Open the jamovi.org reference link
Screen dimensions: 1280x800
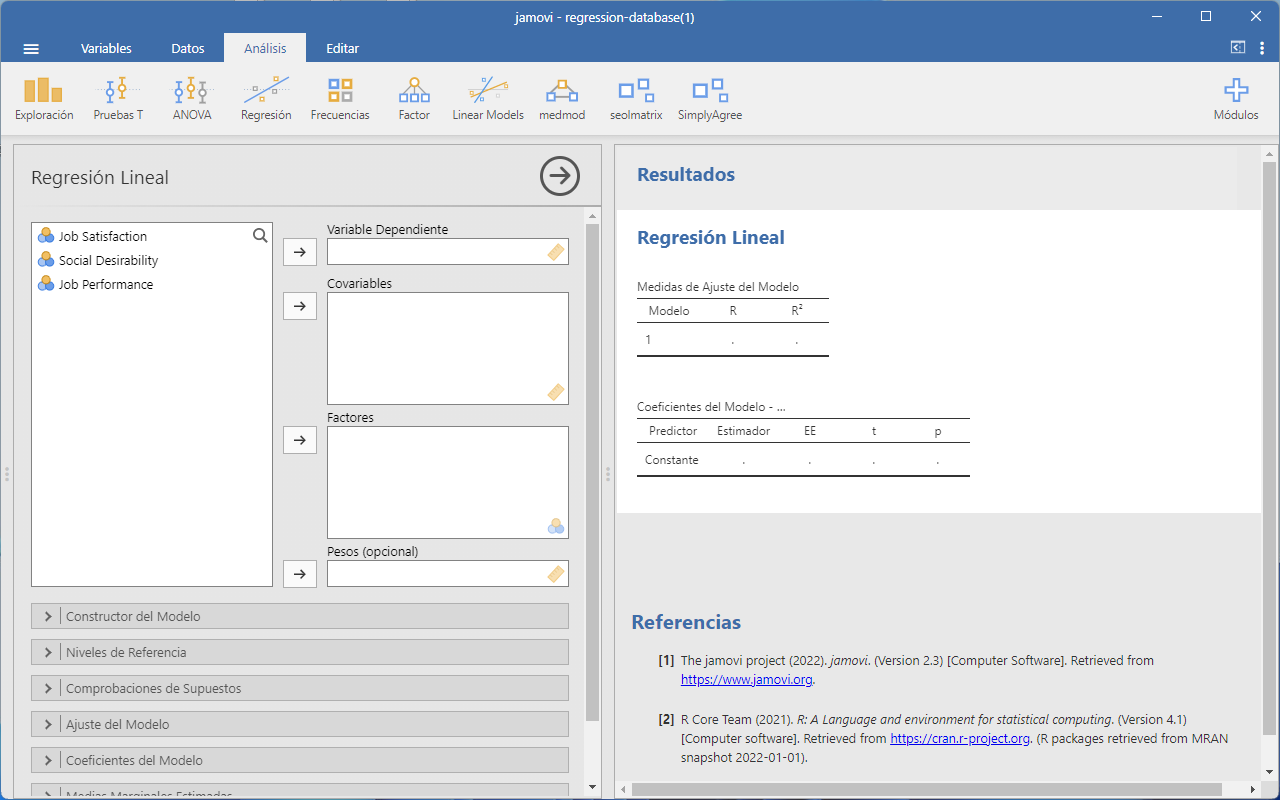click(x=747, y=679)
